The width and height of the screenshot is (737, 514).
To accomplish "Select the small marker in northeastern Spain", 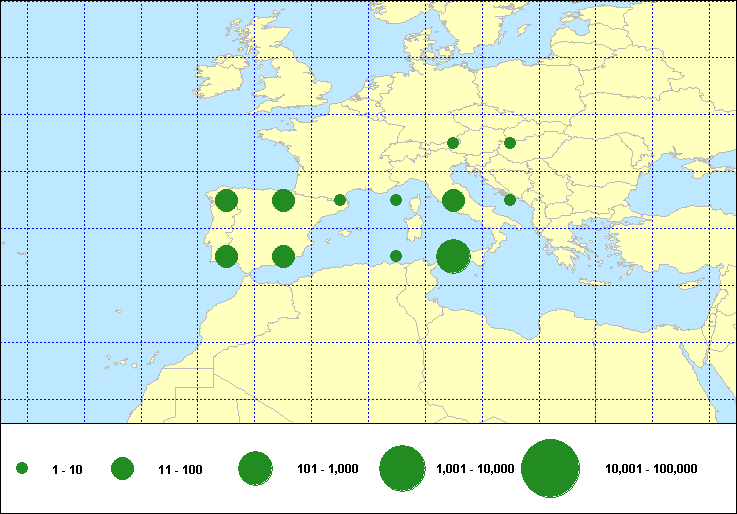I will (x=340, y=200).
